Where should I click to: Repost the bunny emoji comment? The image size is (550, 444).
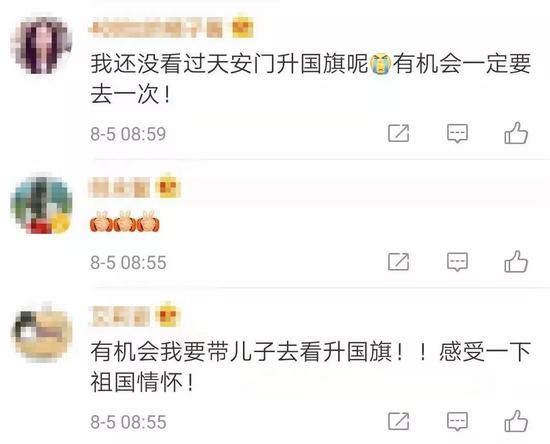[398, 261]
